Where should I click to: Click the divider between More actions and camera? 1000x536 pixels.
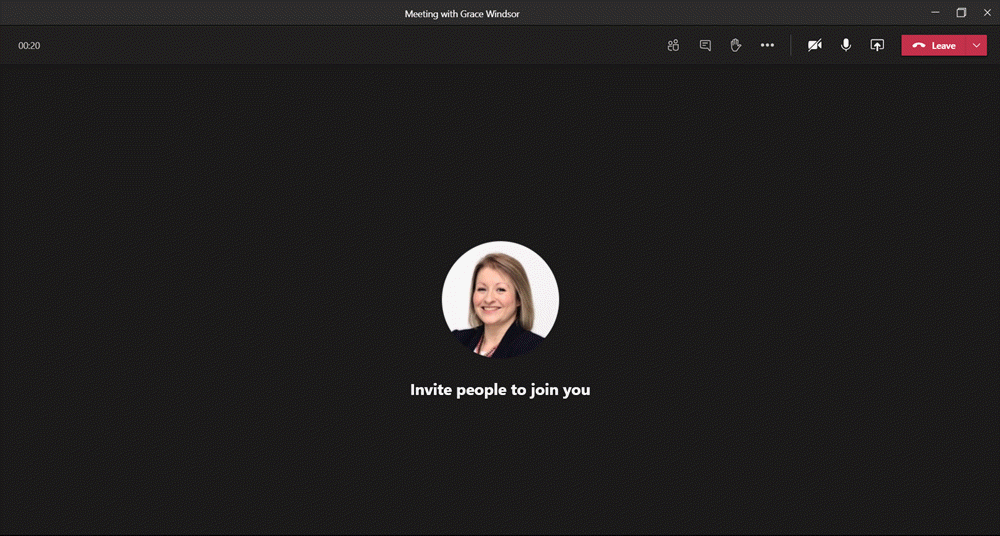click(x=791, y=45)
